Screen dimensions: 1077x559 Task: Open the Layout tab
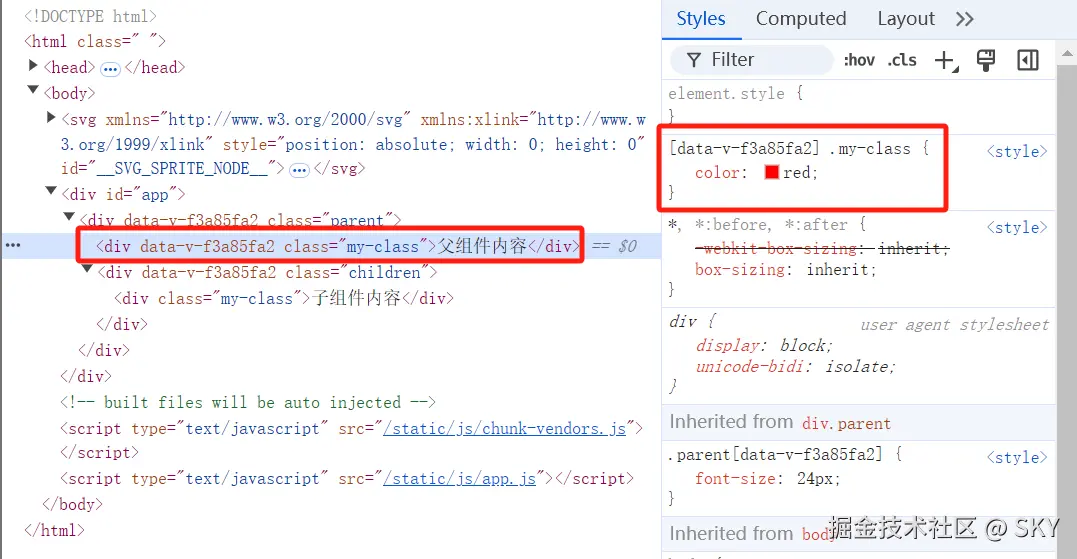tap(905, 19)
